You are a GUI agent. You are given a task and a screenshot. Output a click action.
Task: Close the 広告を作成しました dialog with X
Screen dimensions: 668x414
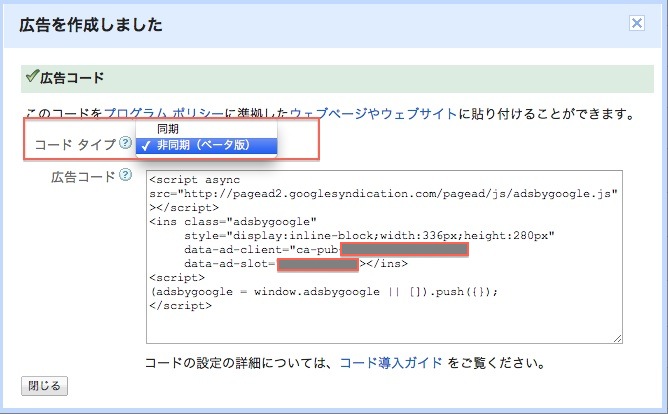click(x=636, y=23)
